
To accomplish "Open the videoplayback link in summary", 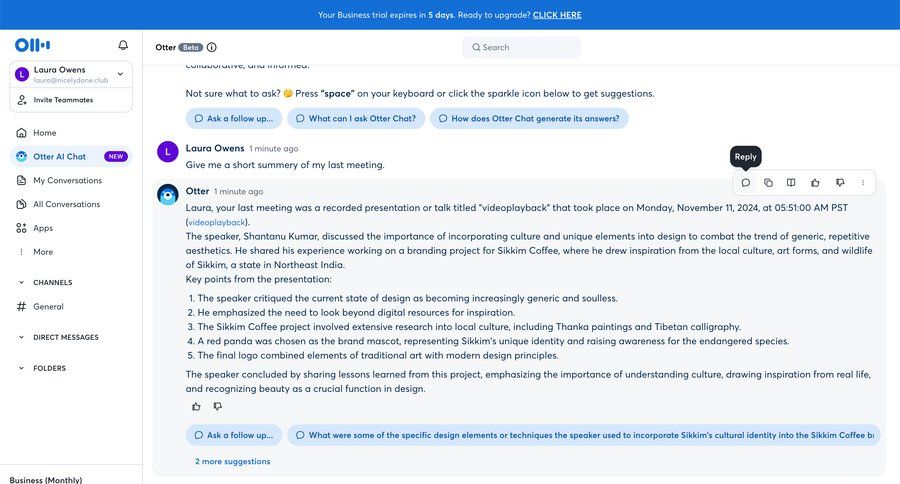I will coord(217,222).
